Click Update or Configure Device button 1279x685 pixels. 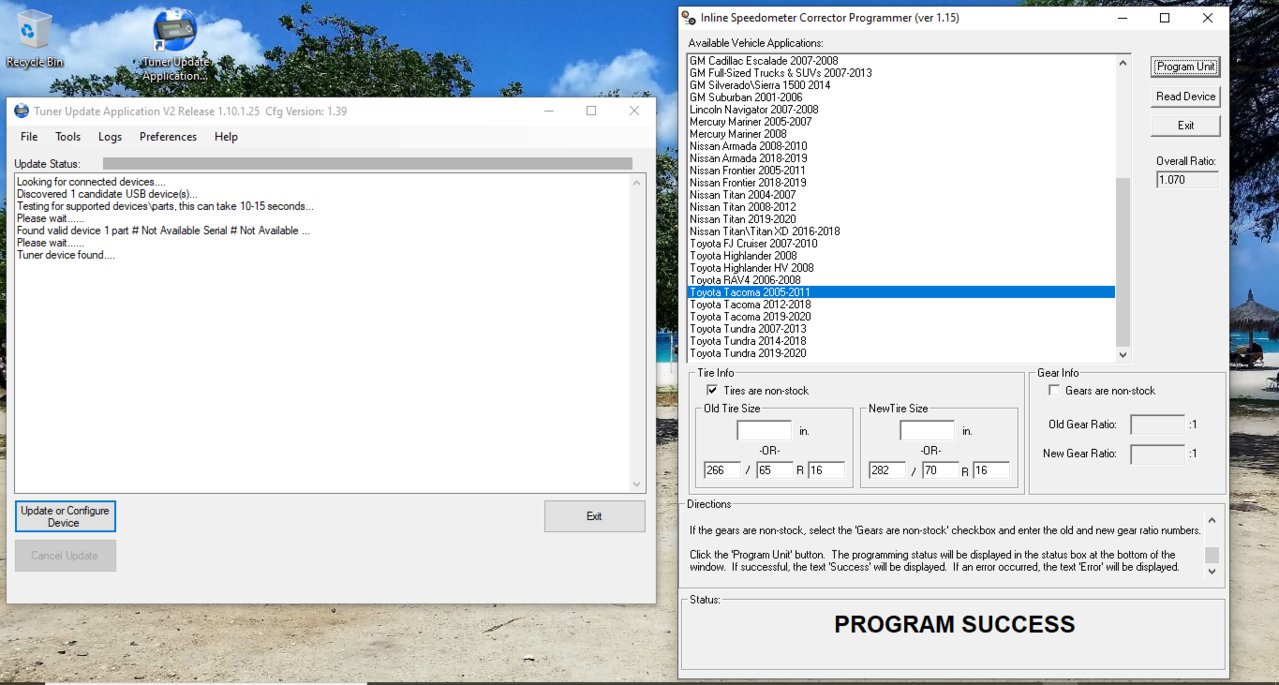pyautogui.click(x=65, y=517)
